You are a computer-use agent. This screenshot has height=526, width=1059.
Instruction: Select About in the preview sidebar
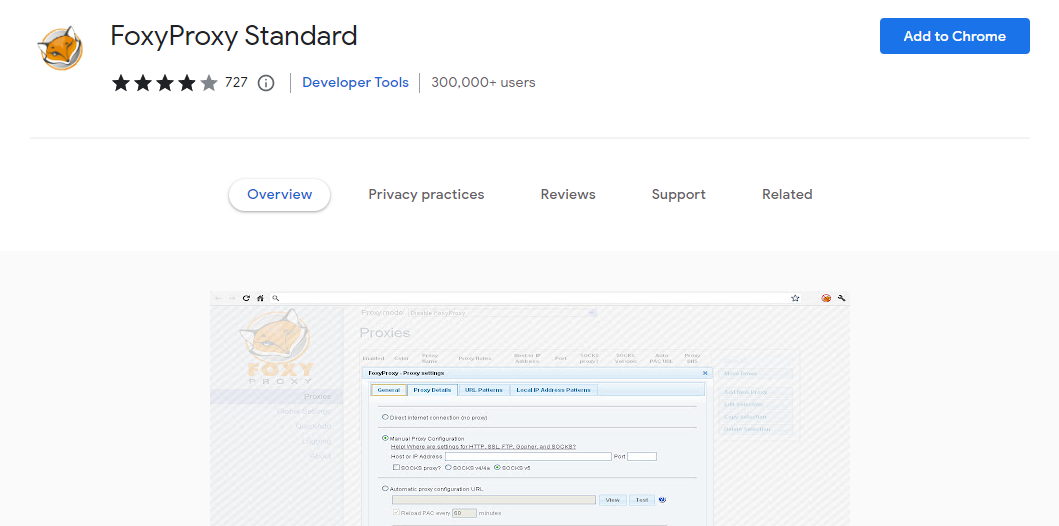click(320, 456)
